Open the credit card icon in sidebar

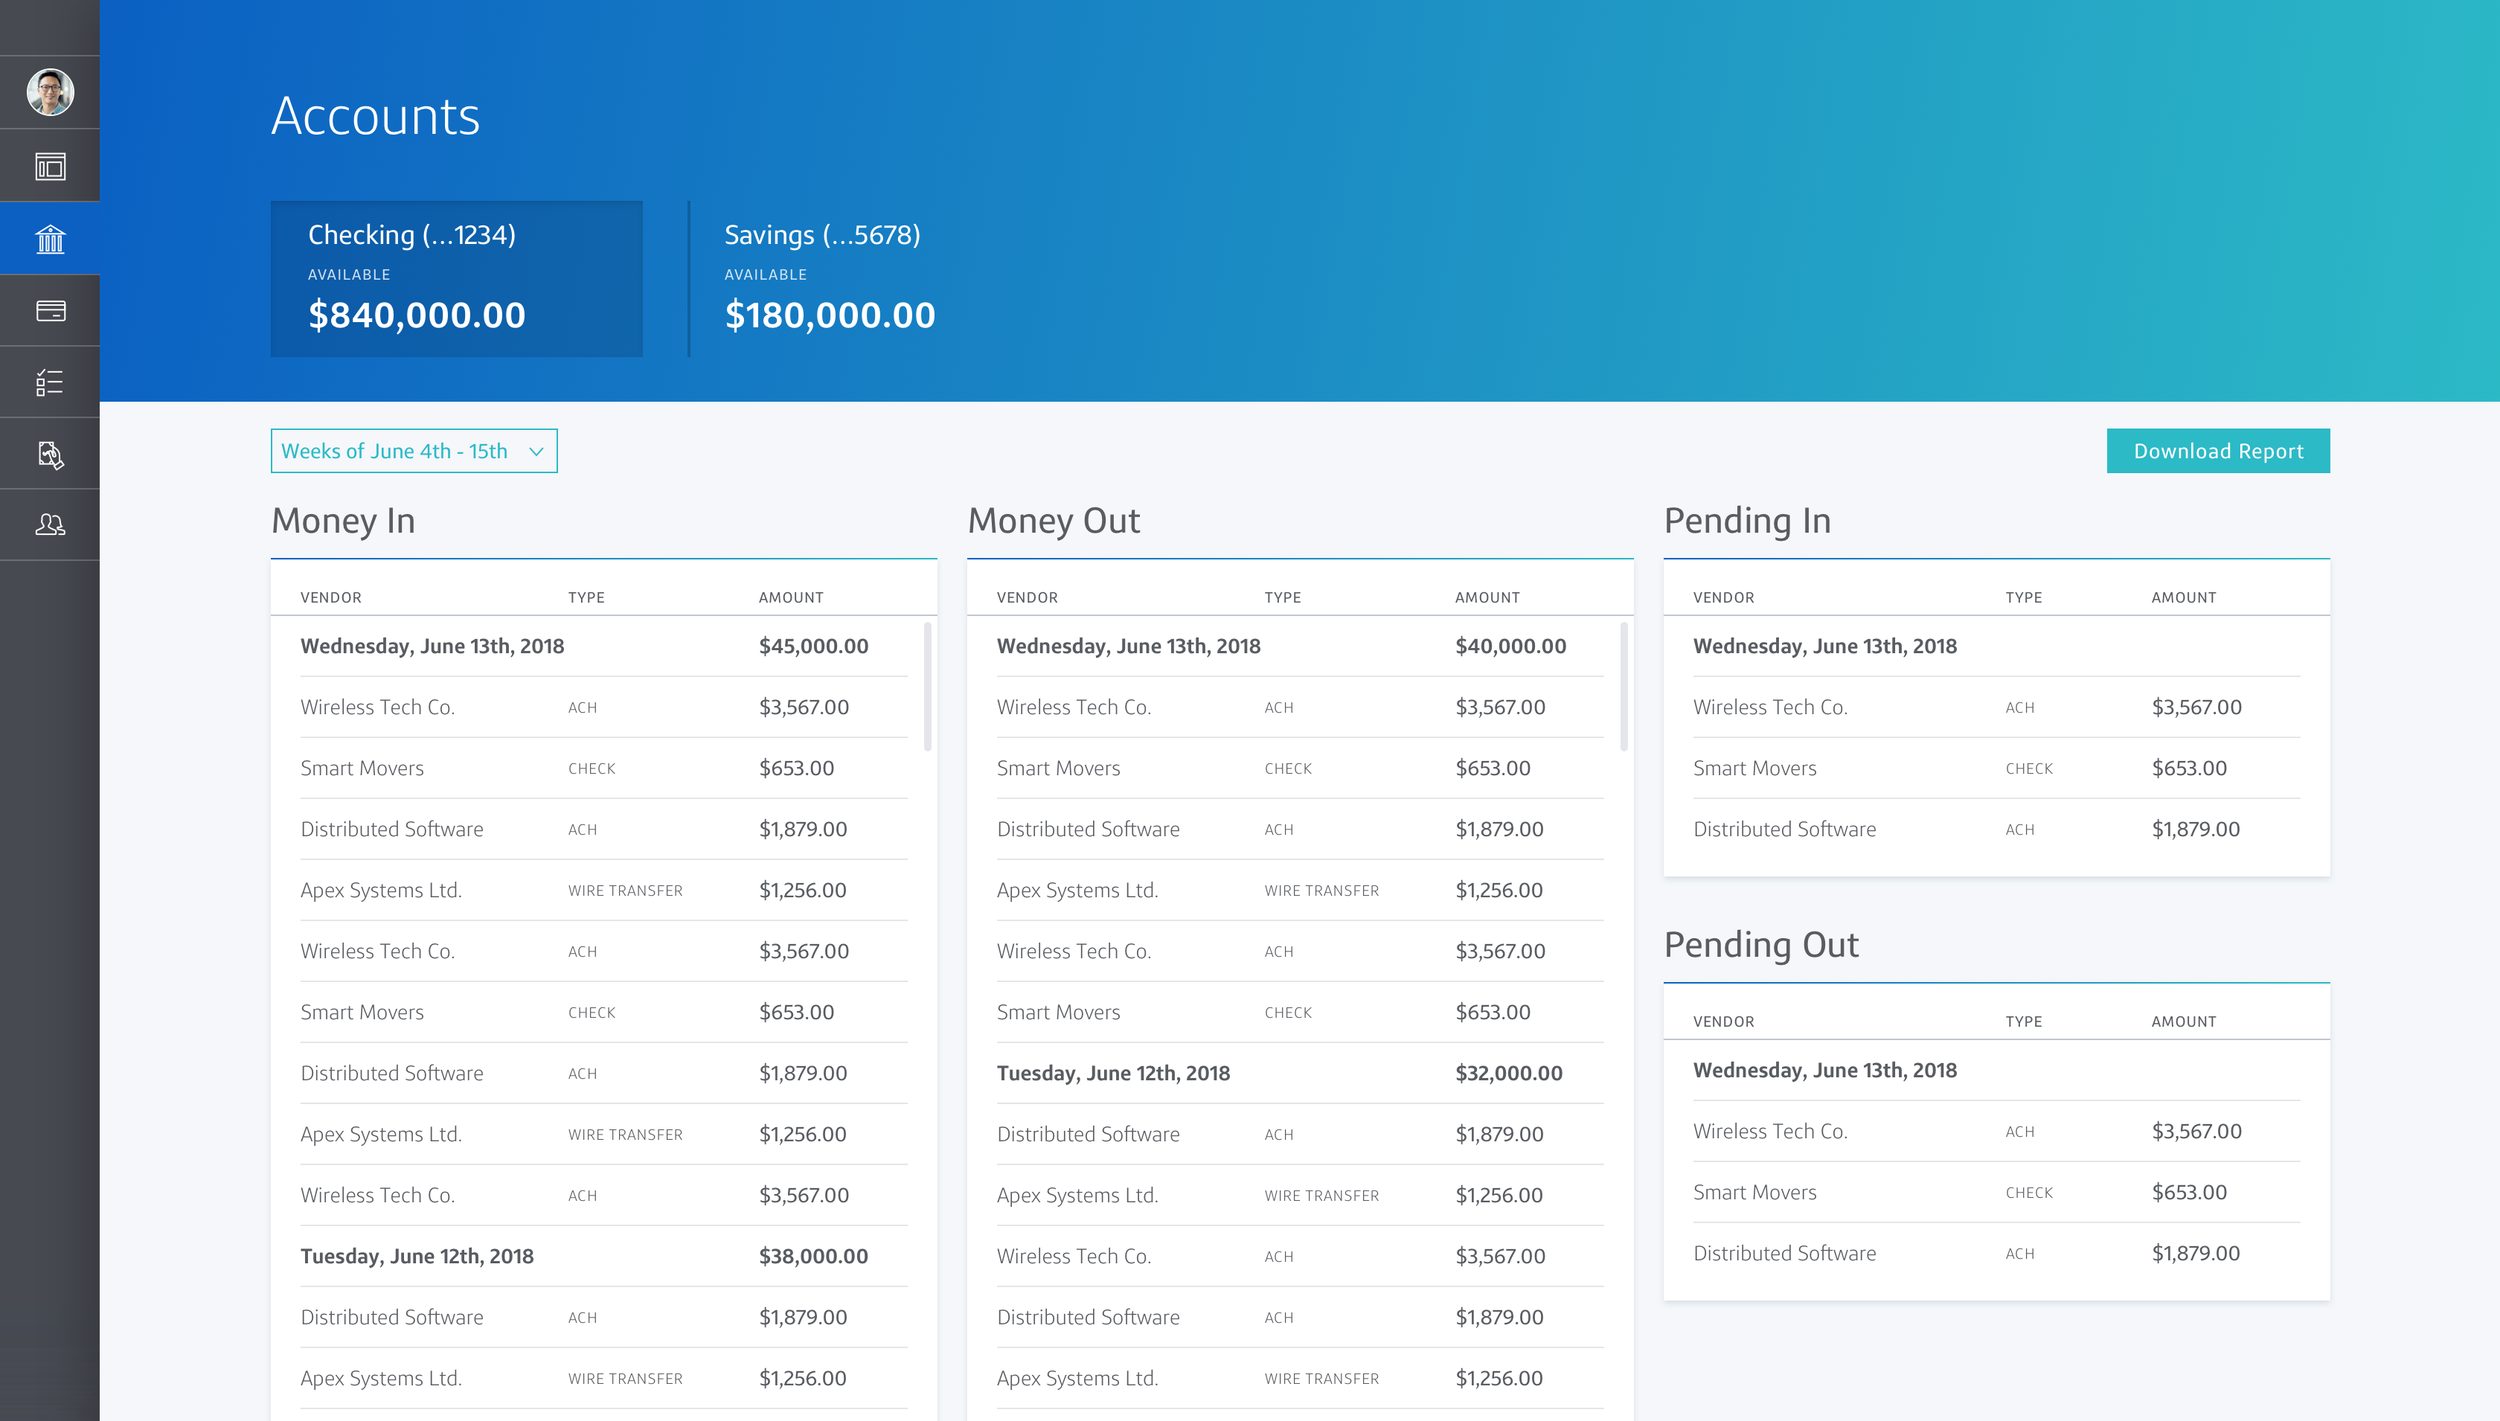tap(50, 311)
